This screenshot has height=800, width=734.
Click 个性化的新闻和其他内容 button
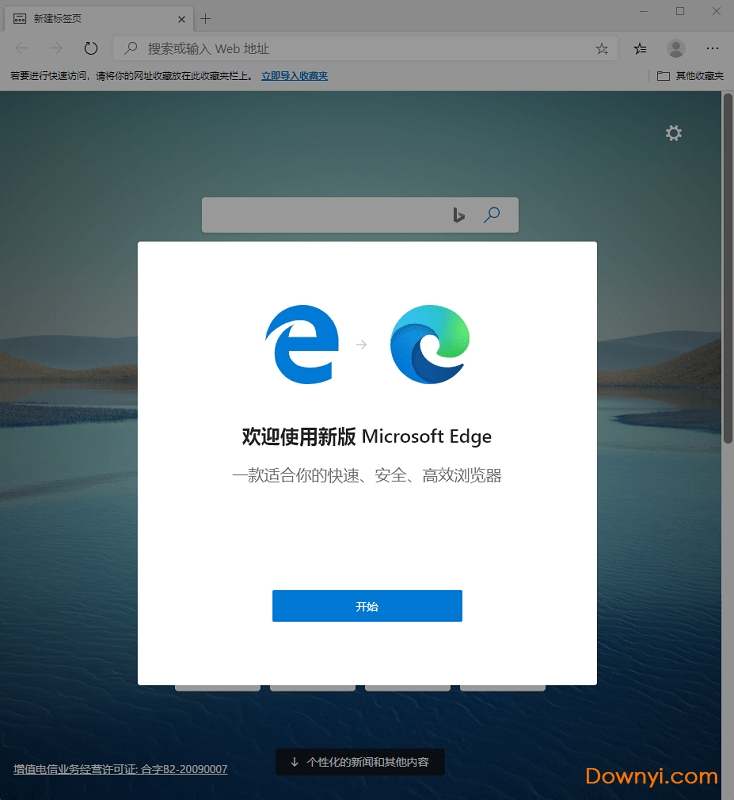click(360, 762)
